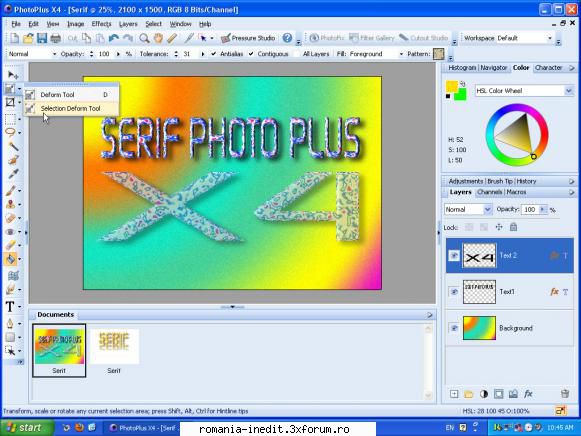Image resolution: width=581 pixels, height=436 pixels.
Task: Click the New document icon
Action: point(14,38)
